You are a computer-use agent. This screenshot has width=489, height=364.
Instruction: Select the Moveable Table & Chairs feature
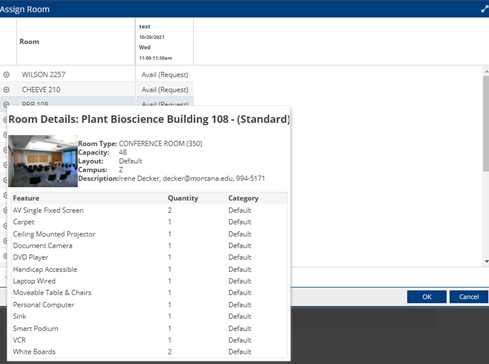(149, 293)
